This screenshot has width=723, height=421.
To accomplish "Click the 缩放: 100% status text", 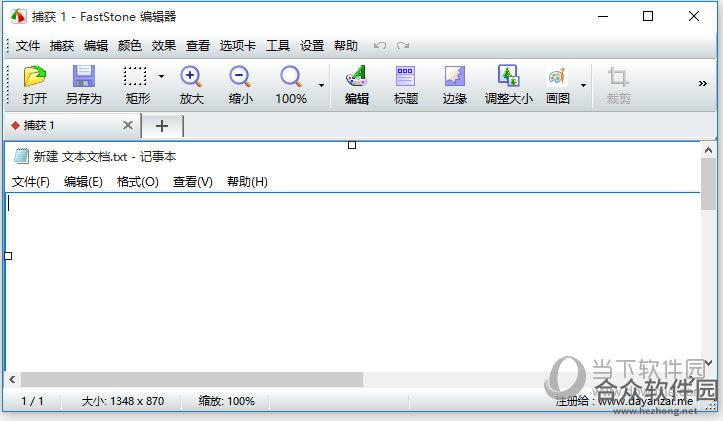I will click(x=226, y=401).
